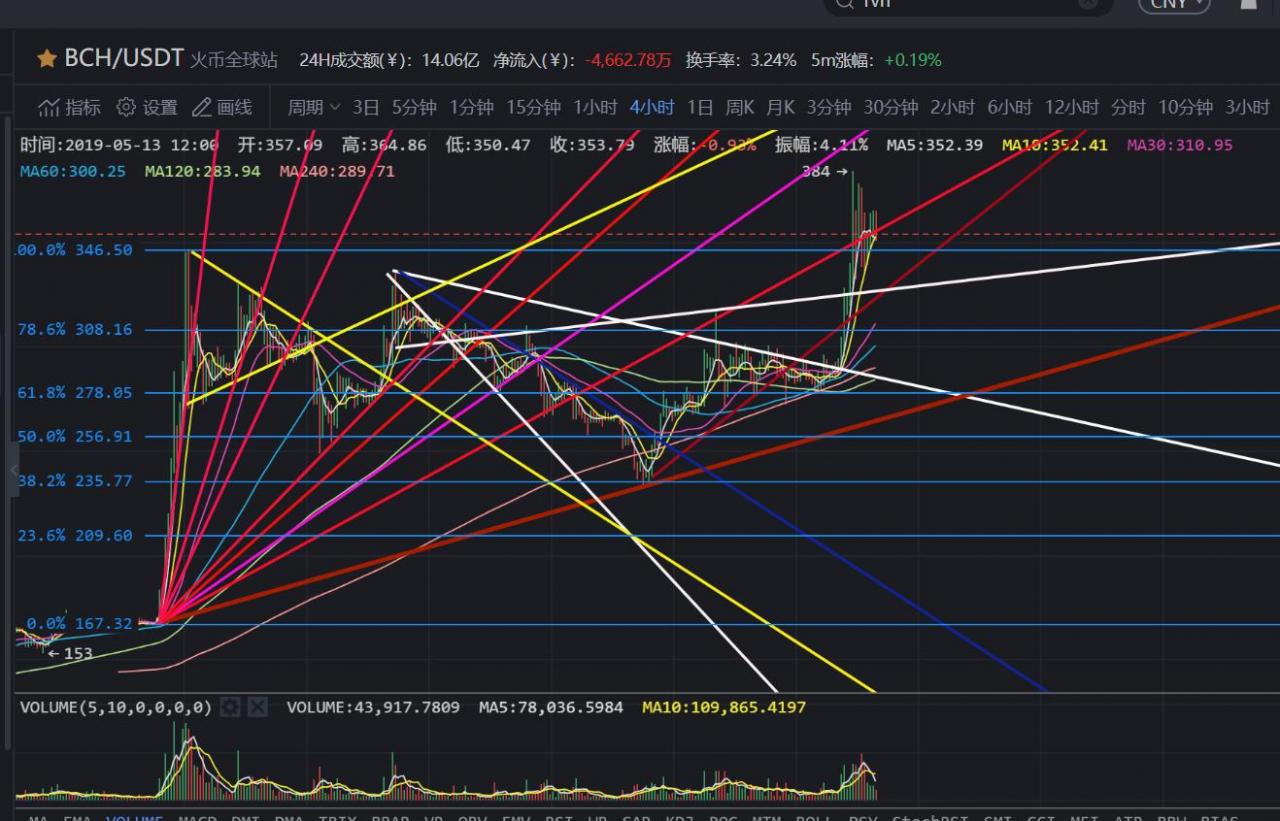The image size is (1280, 821).
Task: Toggle the favorite star beside BCH/USDT
Action: (46, 60)
